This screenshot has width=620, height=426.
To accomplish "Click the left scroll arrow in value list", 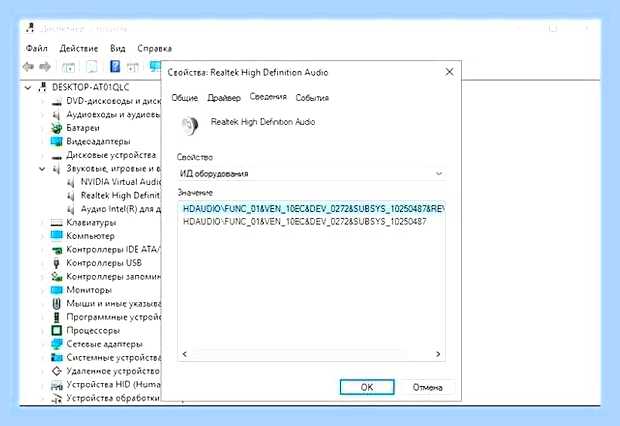I will tap(185, 354).
